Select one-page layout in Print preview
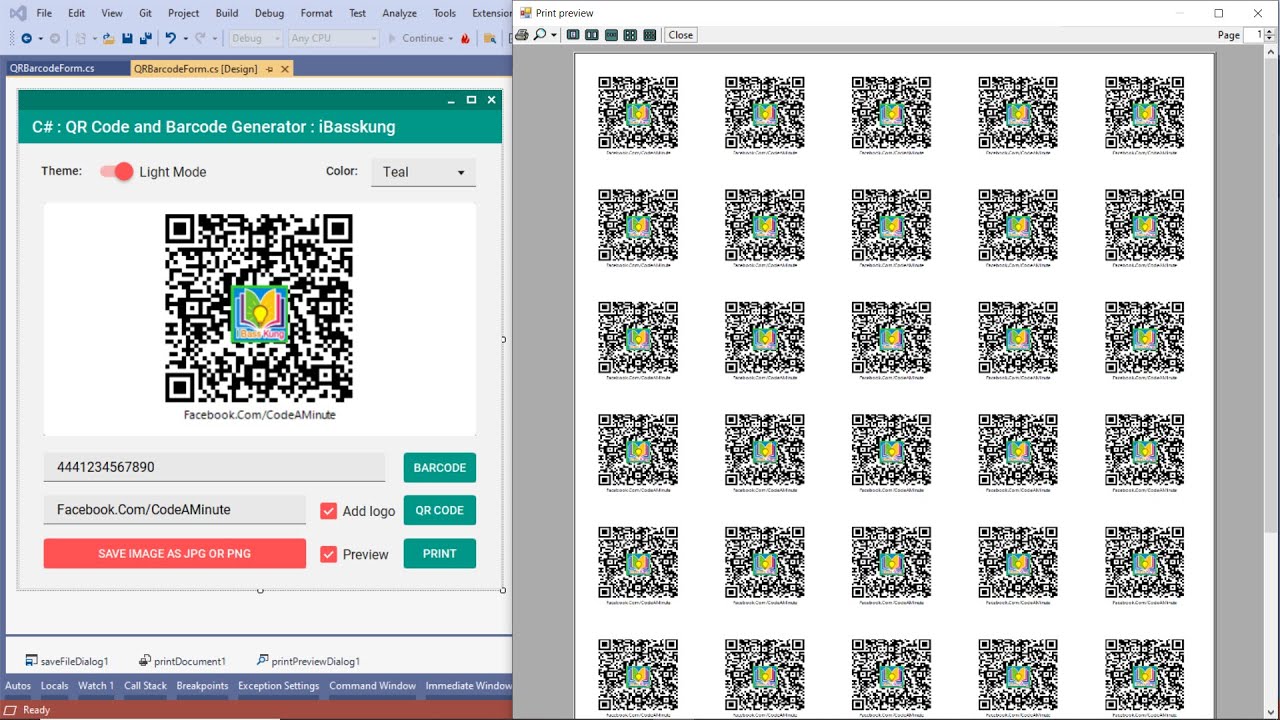1280x720 pixels. 573,35
